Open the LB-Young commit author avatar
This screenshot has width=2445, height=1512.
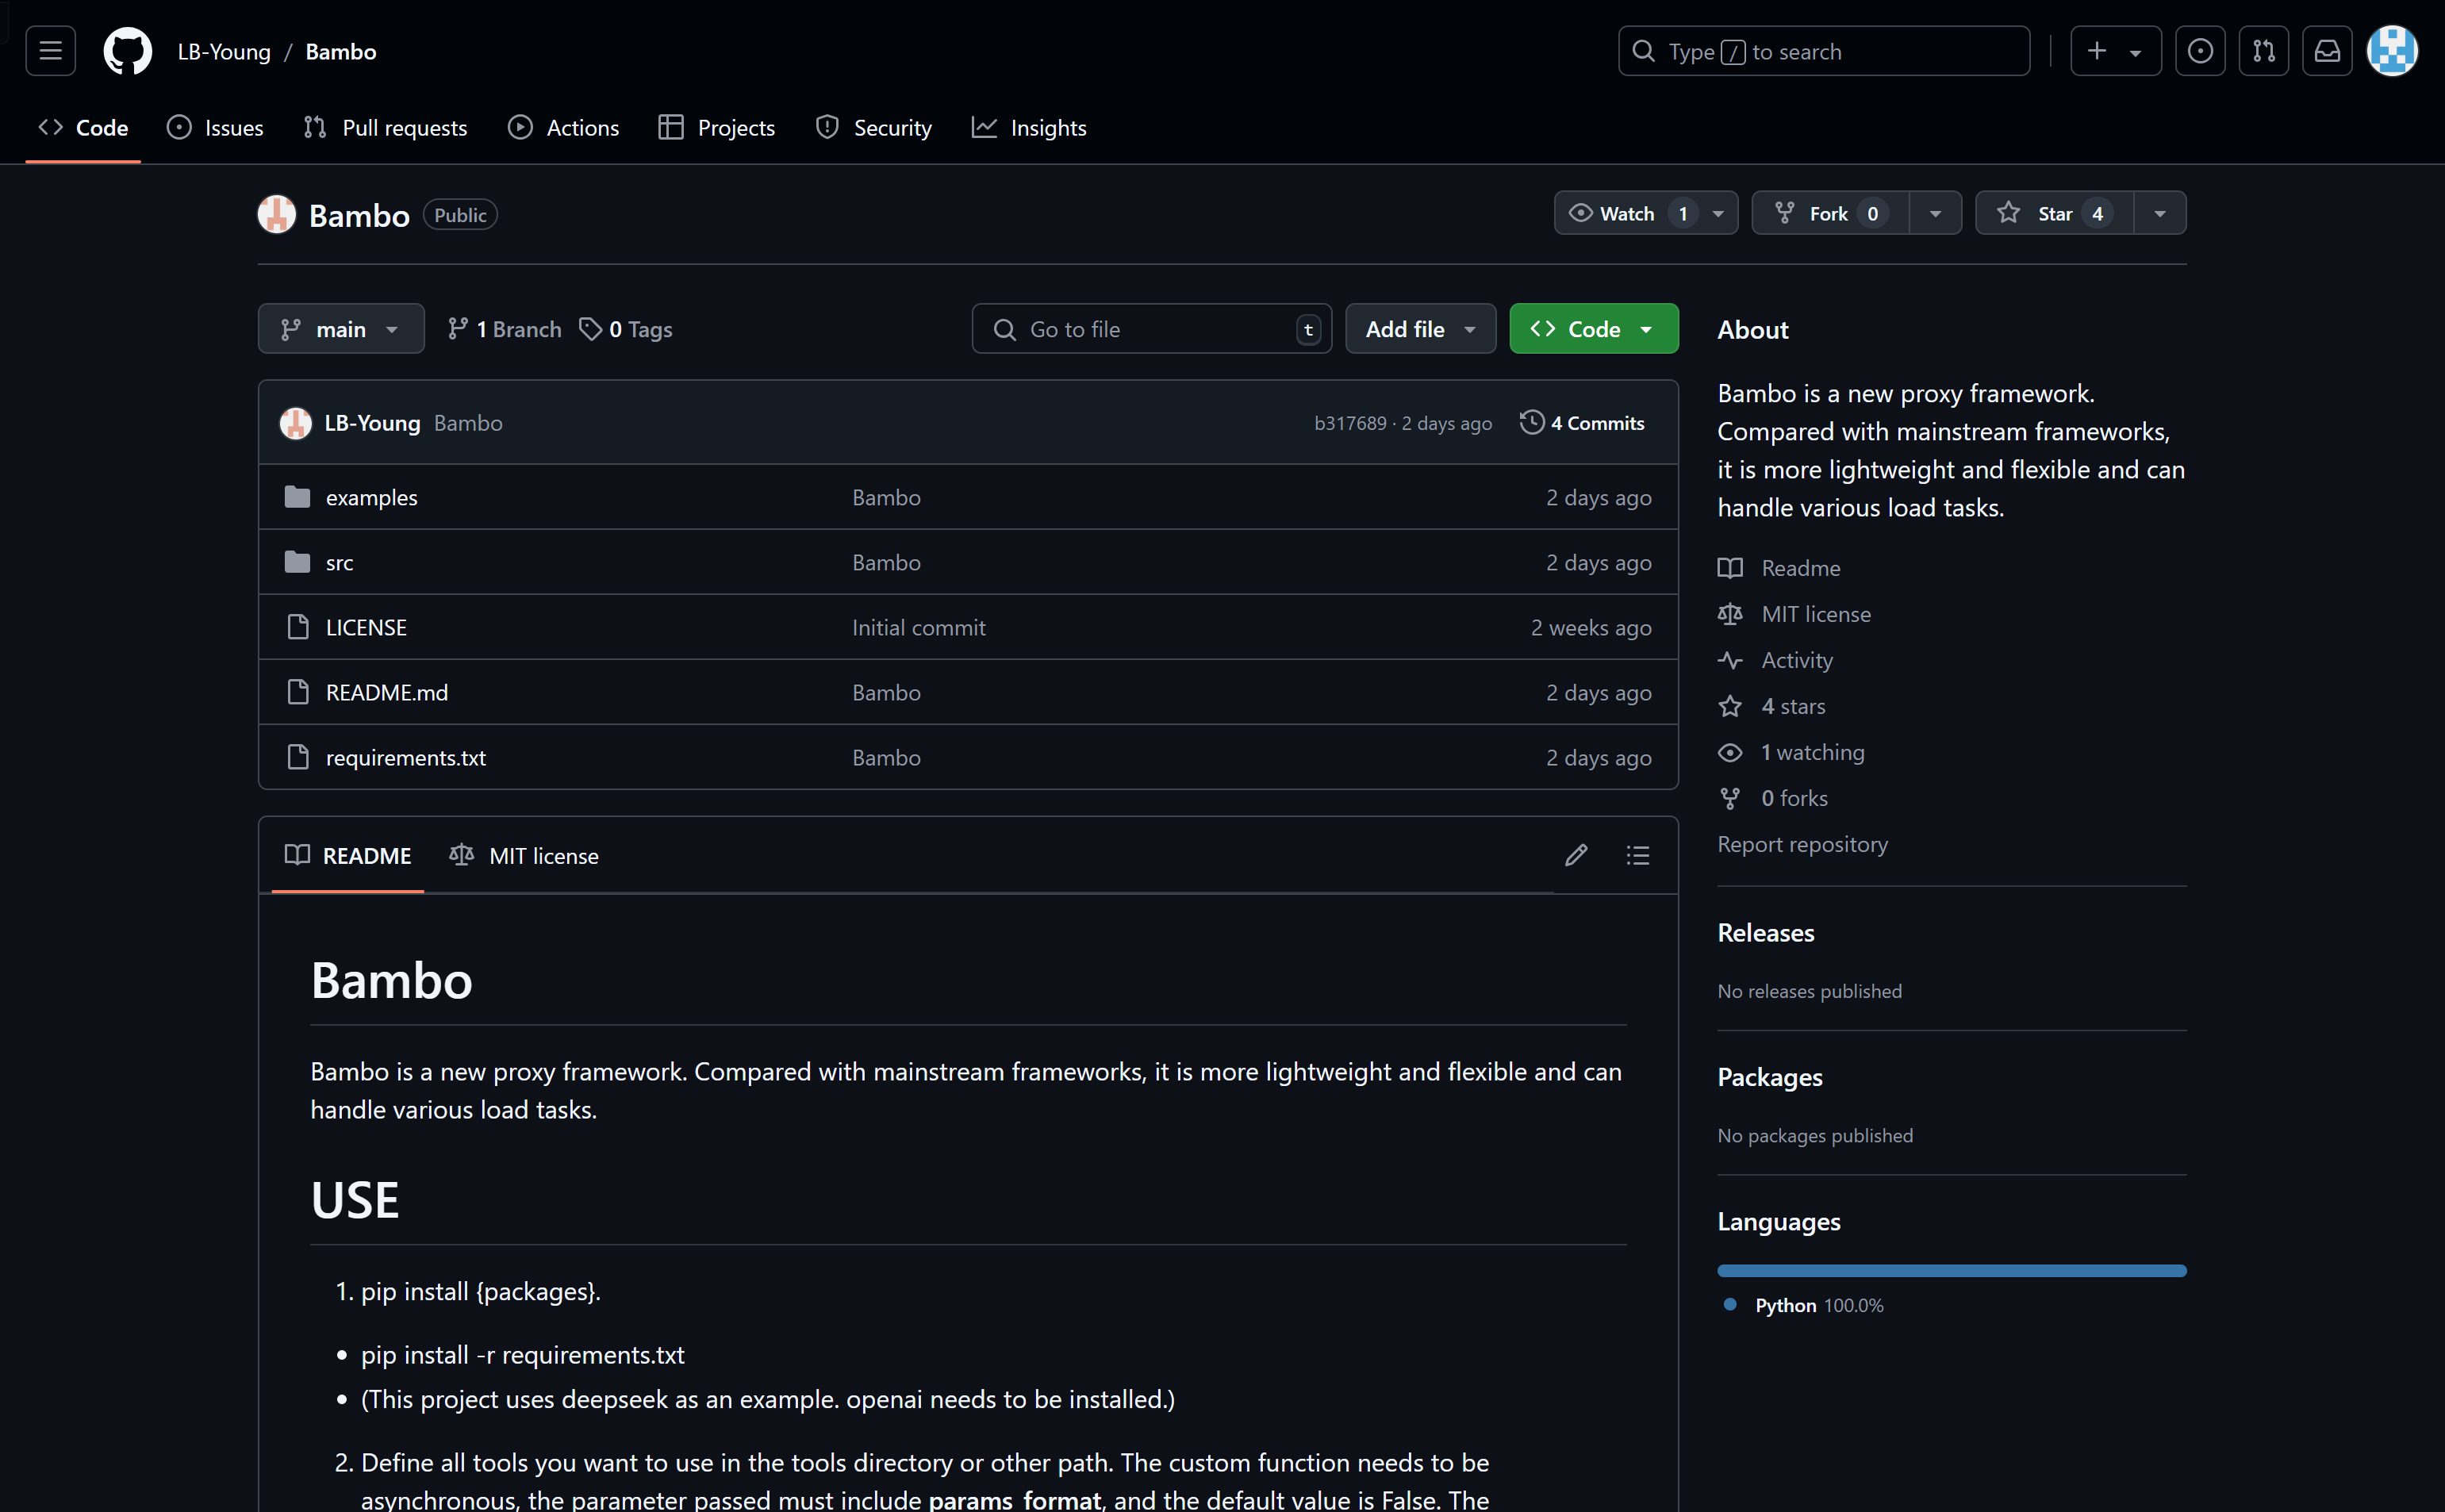295,423
